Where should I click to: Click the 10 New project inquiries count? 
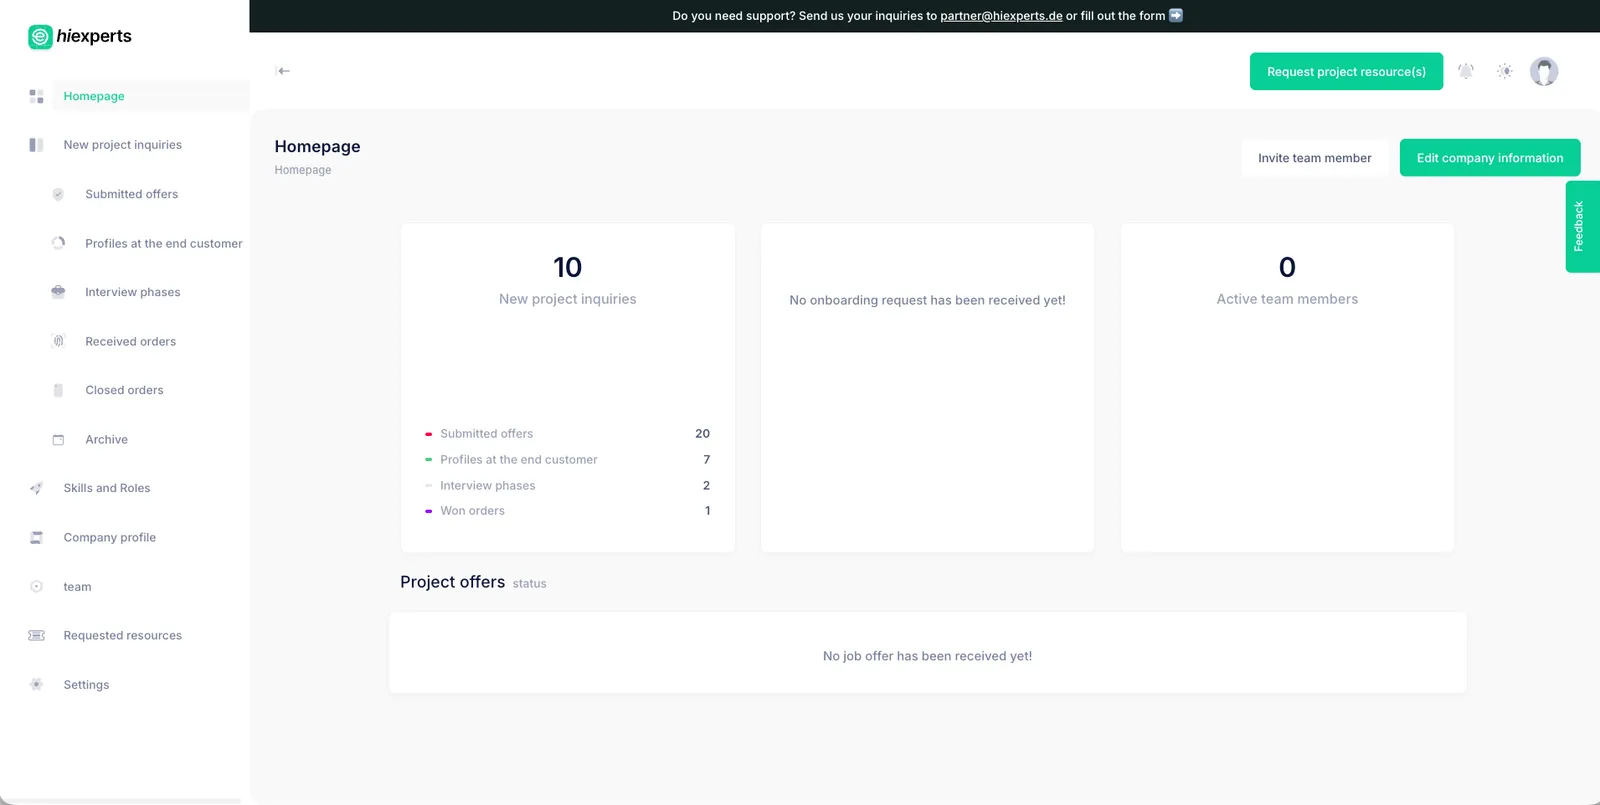pyautogui.click(x=568, y=268)
